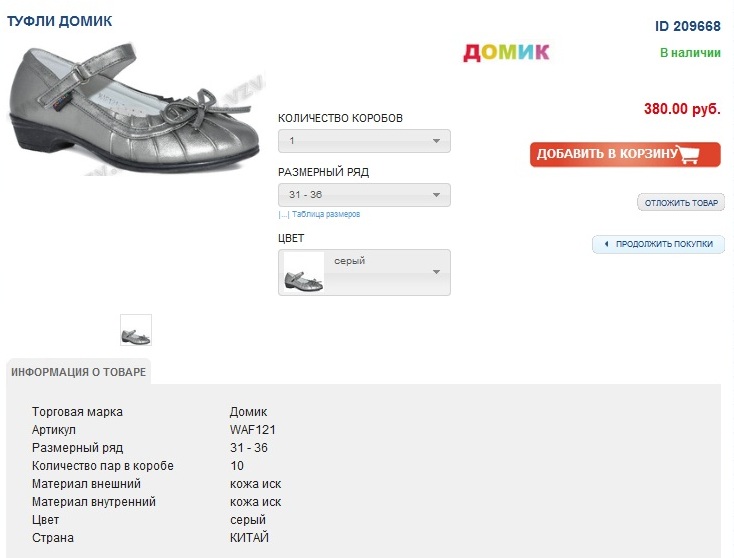Click the WAF121 артикул value
This screenshot has width=734, height=558.
tap(253, 430)
